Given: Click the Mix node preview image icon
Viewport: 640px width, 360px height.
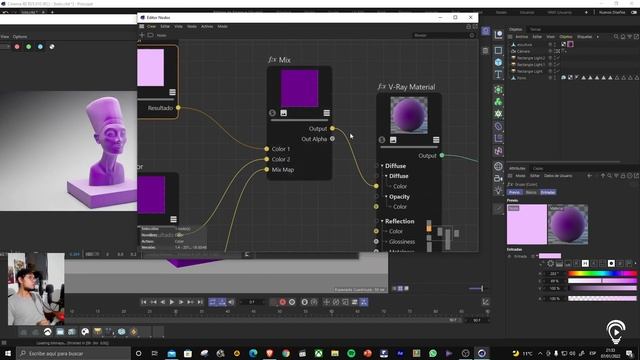Looking at the screenshot, I should (284, 113).
